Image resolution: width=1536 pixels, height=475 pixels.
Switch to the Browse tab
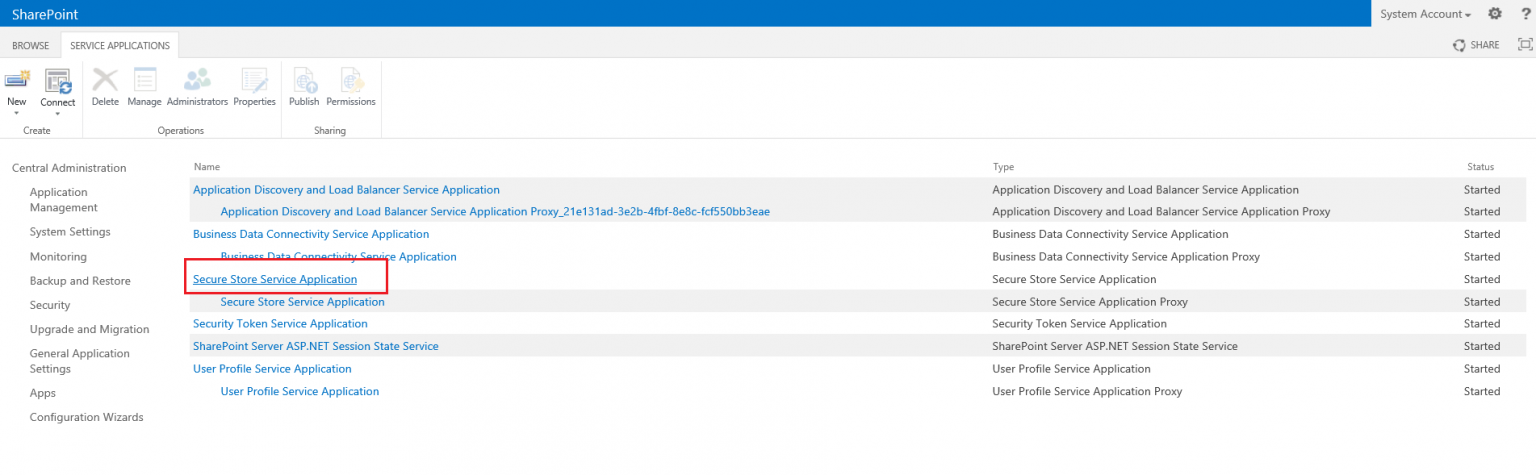coord(30,45)
